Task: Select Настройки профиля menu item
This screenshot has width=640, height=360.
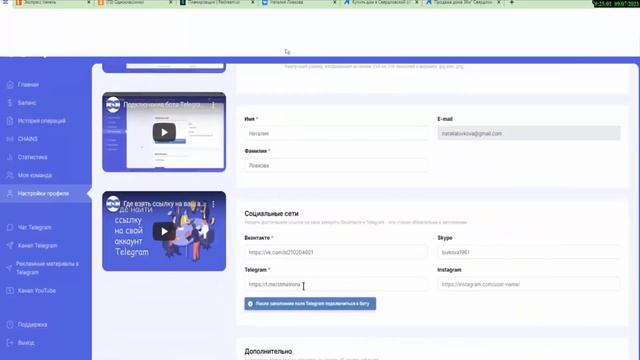Action: 43,193
